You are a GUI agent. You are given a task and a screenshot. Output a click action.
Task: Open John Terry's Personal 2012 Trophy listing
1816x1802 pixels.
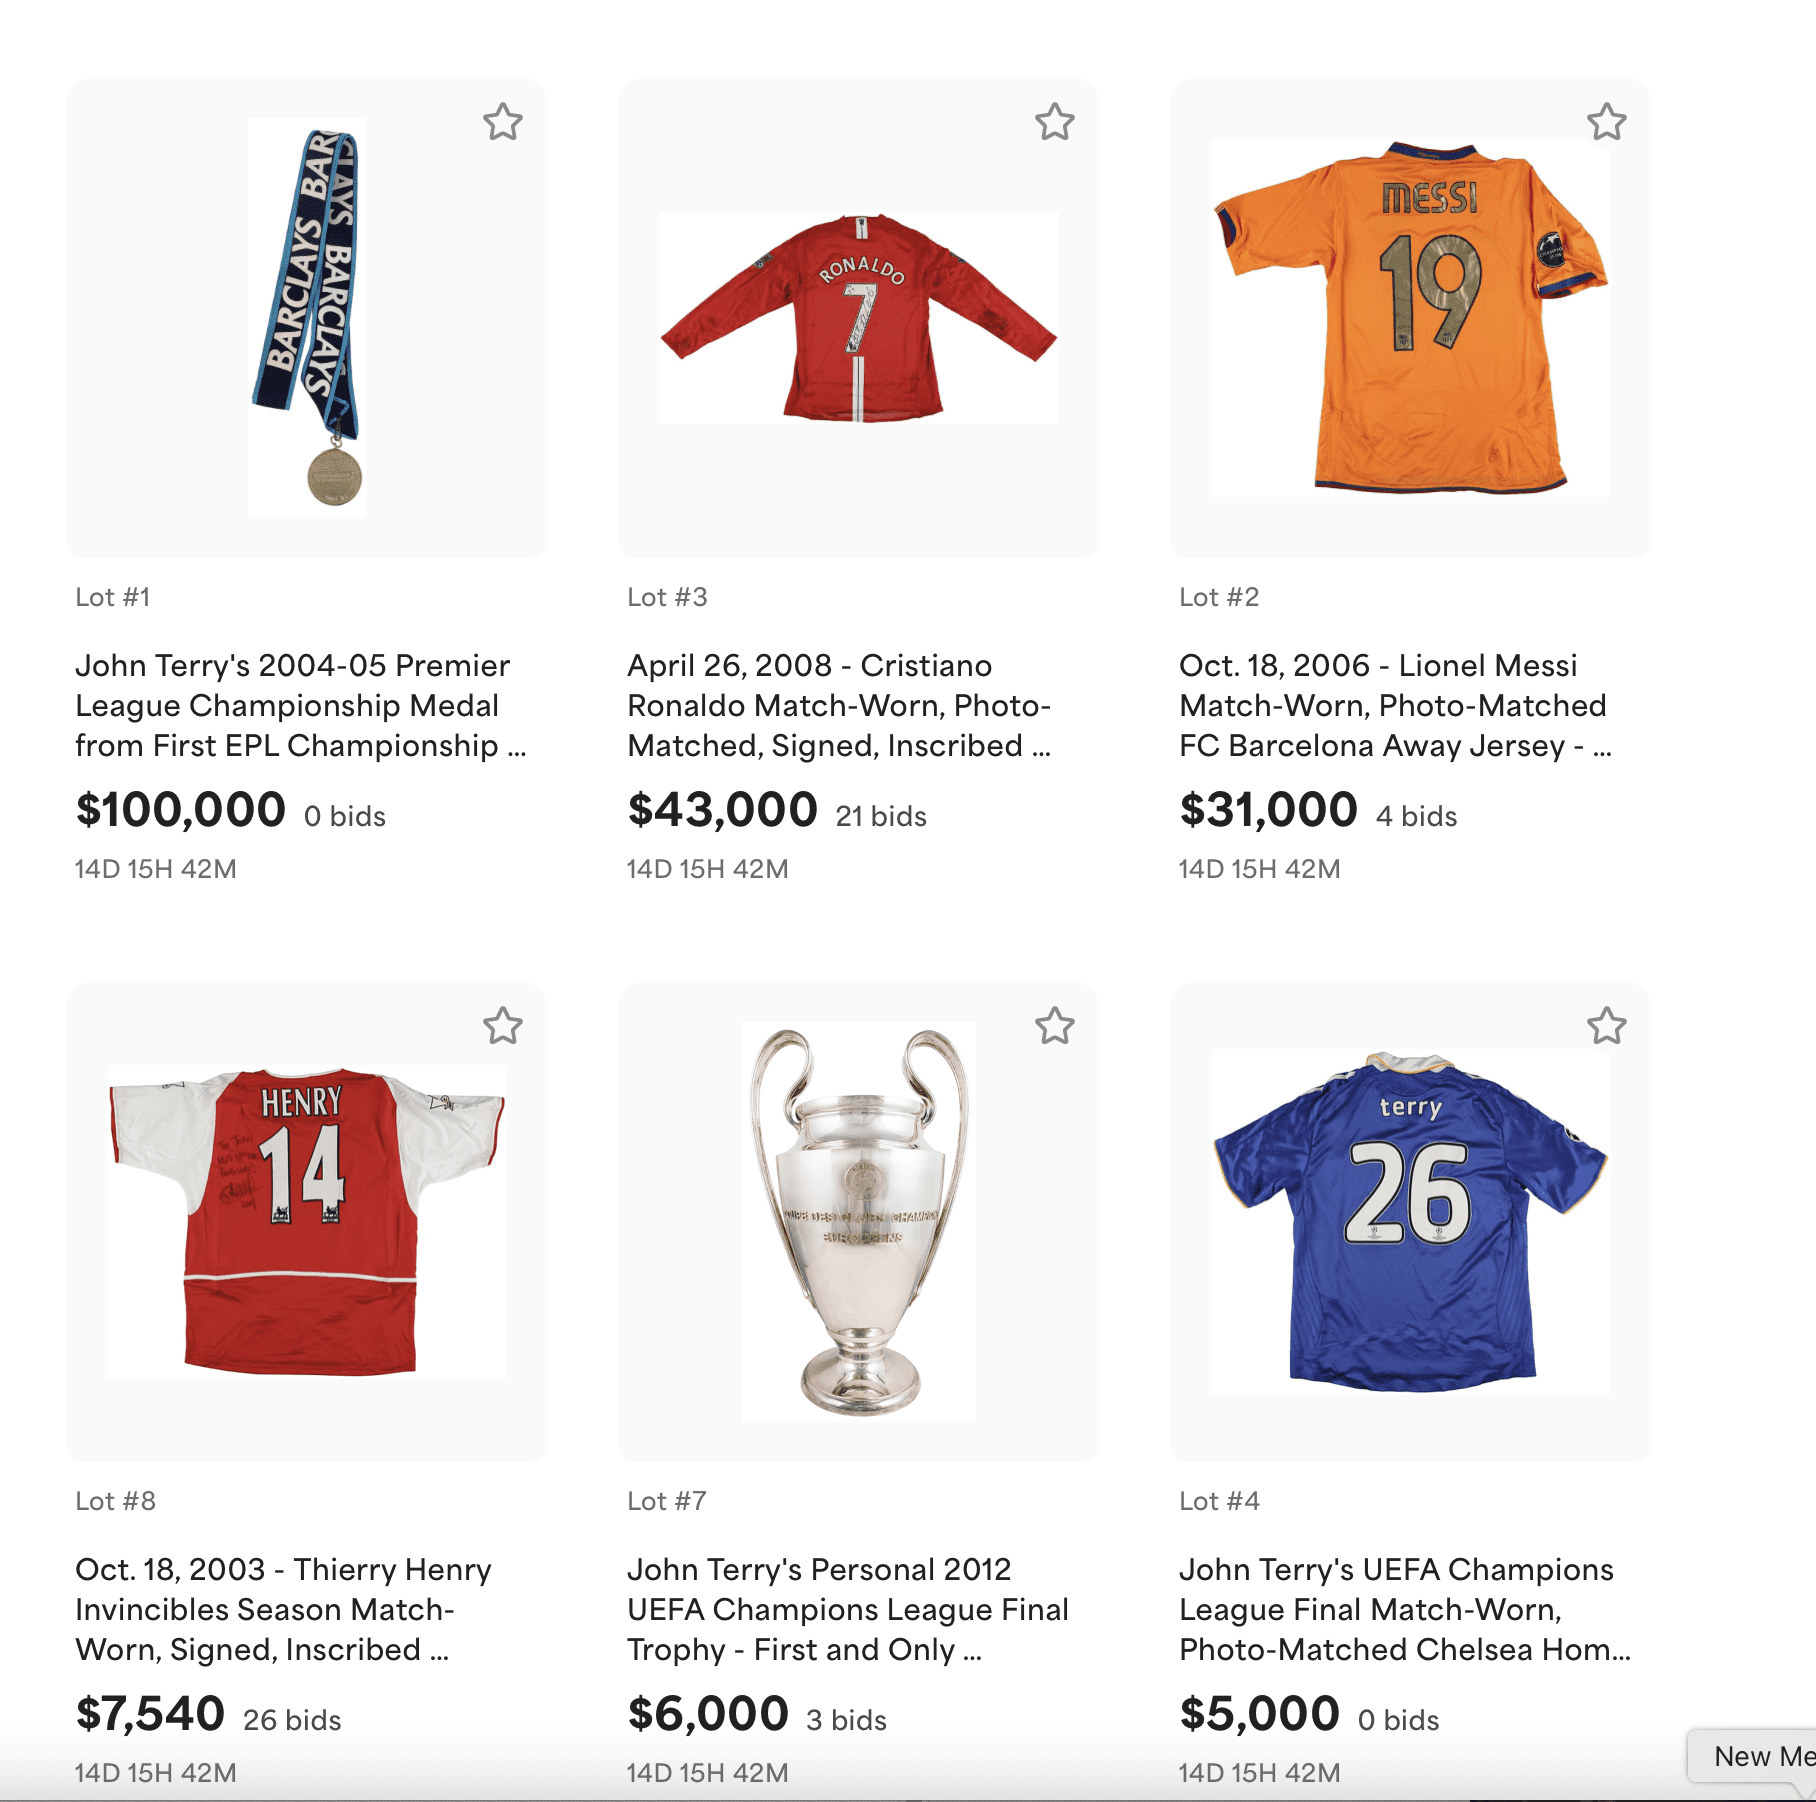pos(847,1610)
